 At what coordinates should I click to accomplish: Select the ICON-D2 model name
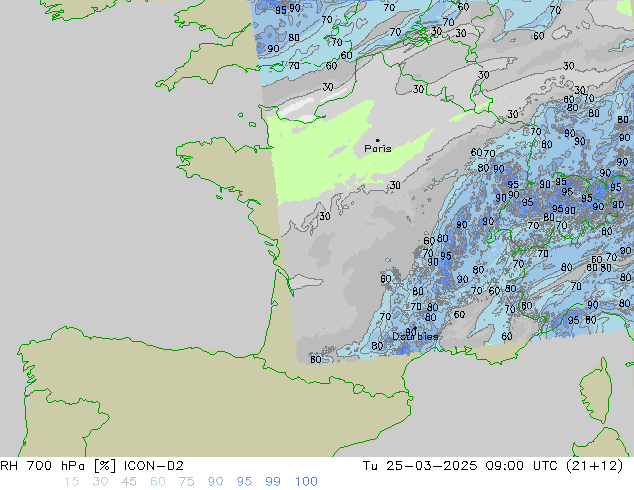pos(154,466)
